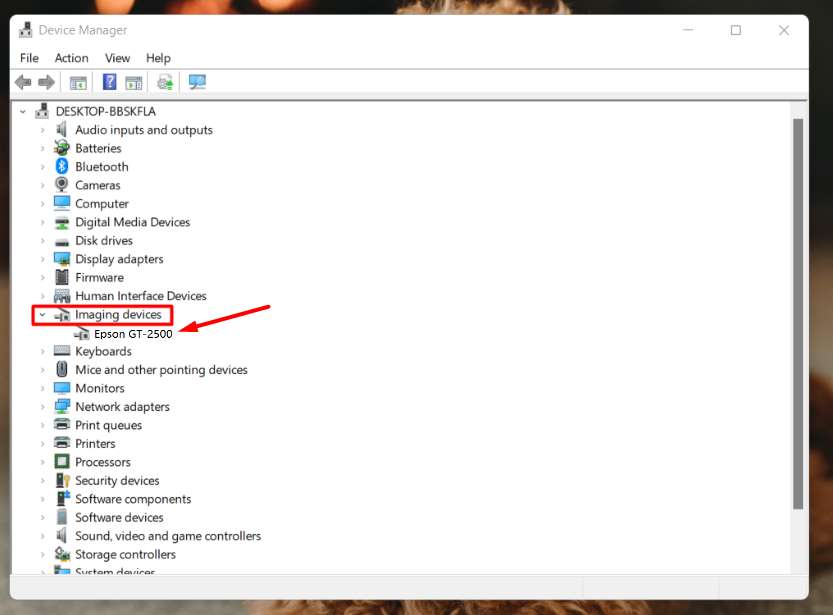Click Show/Hide Console Tree toolbar icon
Image resolution: width=833 pixels, height=615 pixels.
pos(78,83)
